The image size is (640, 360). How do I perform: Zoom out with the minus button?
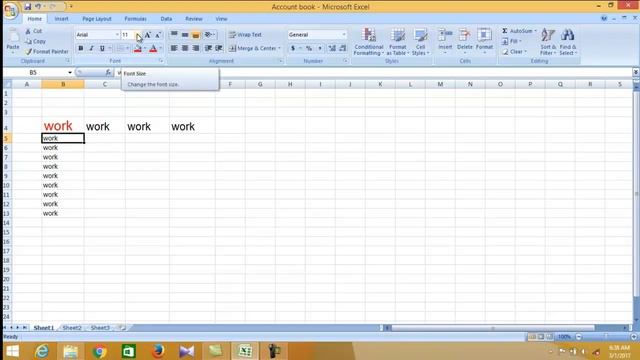coord(578,337)
